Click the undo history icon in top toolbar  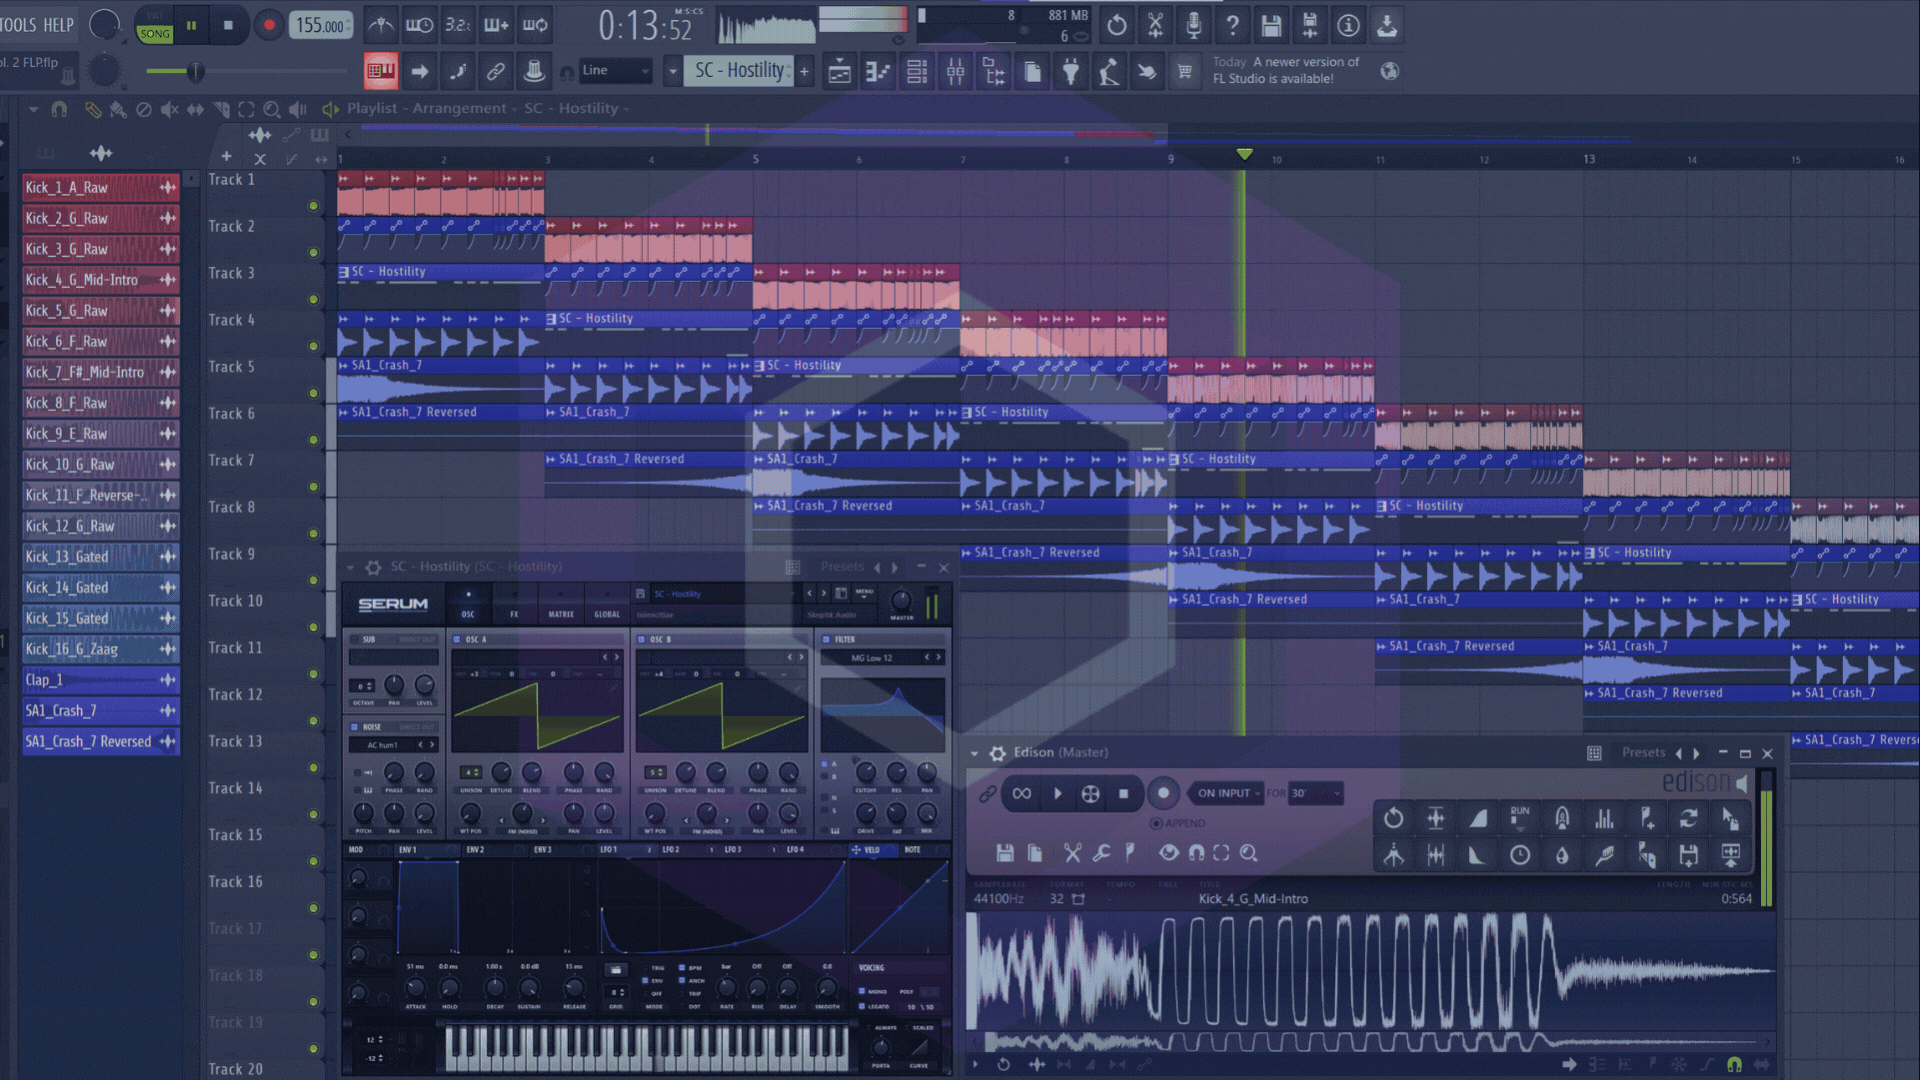1116,25
